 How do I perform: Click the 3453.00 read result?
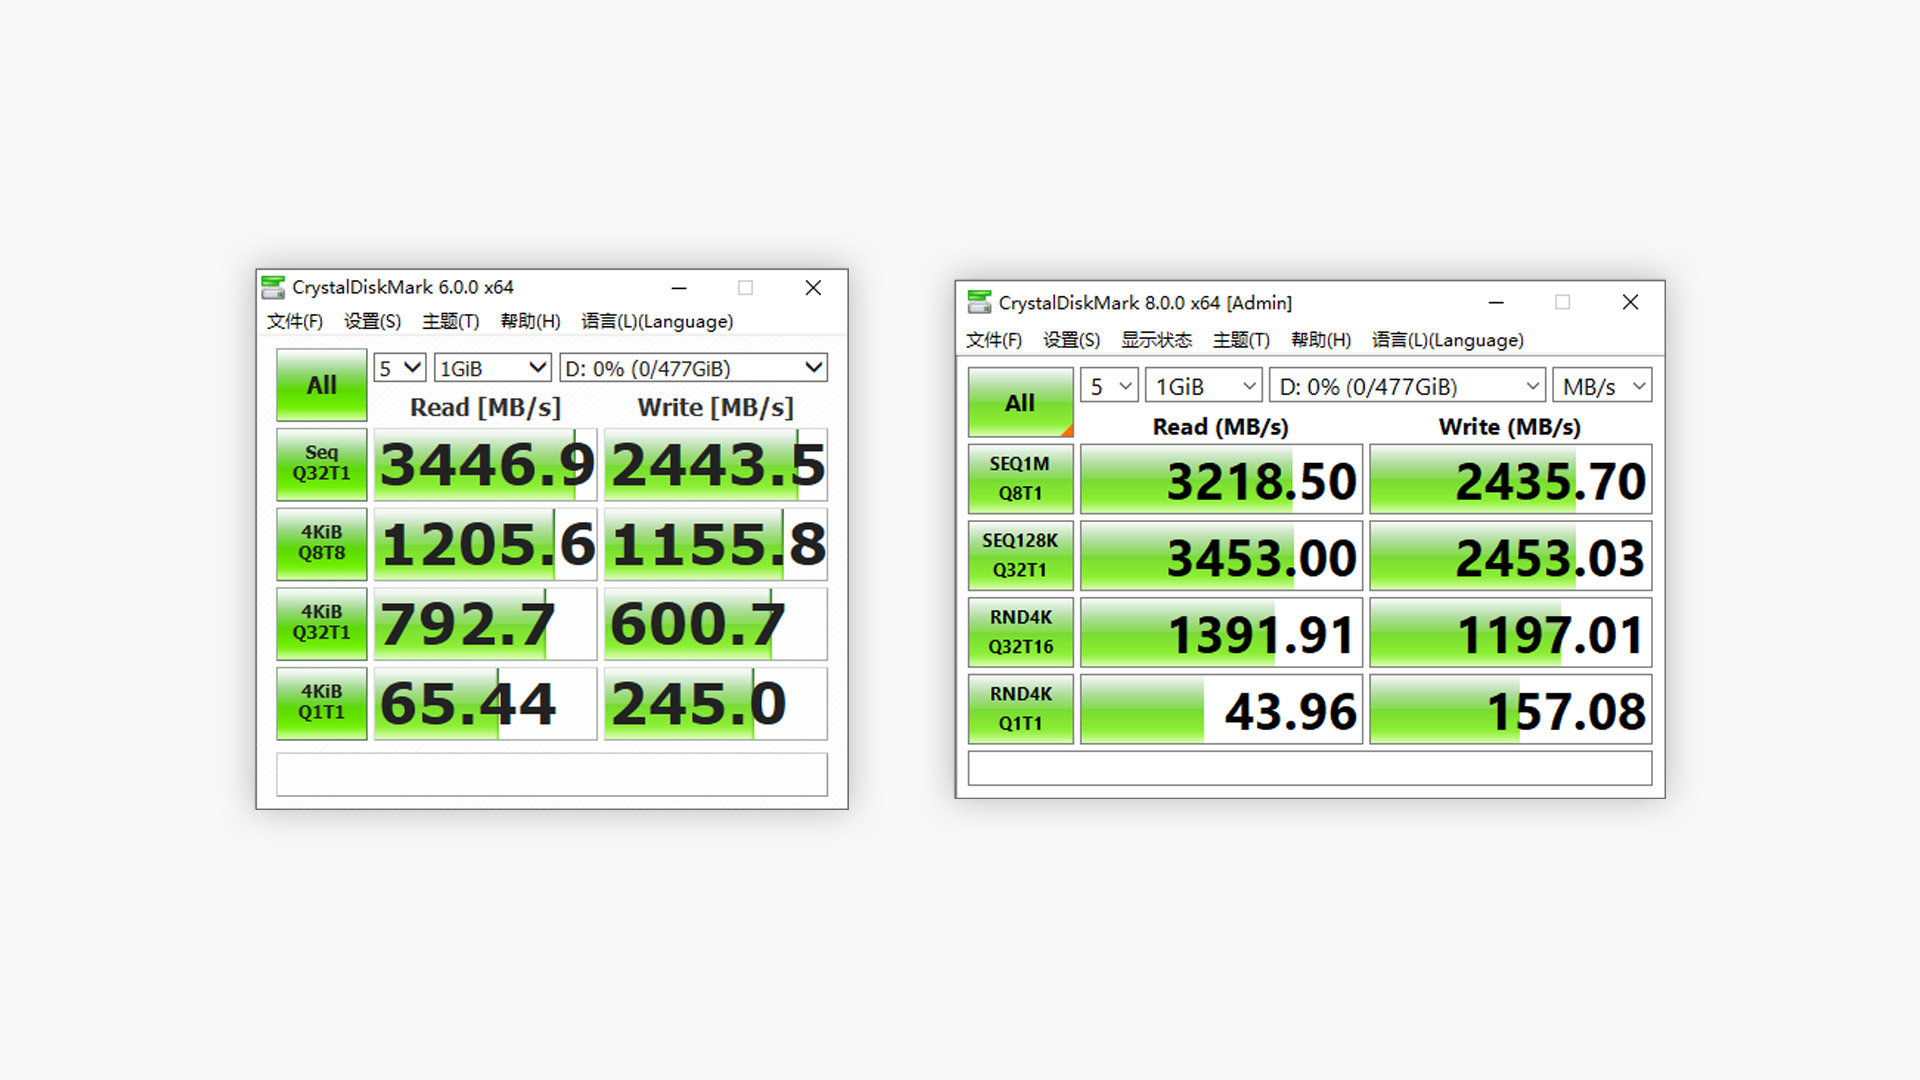point(1221,555)
